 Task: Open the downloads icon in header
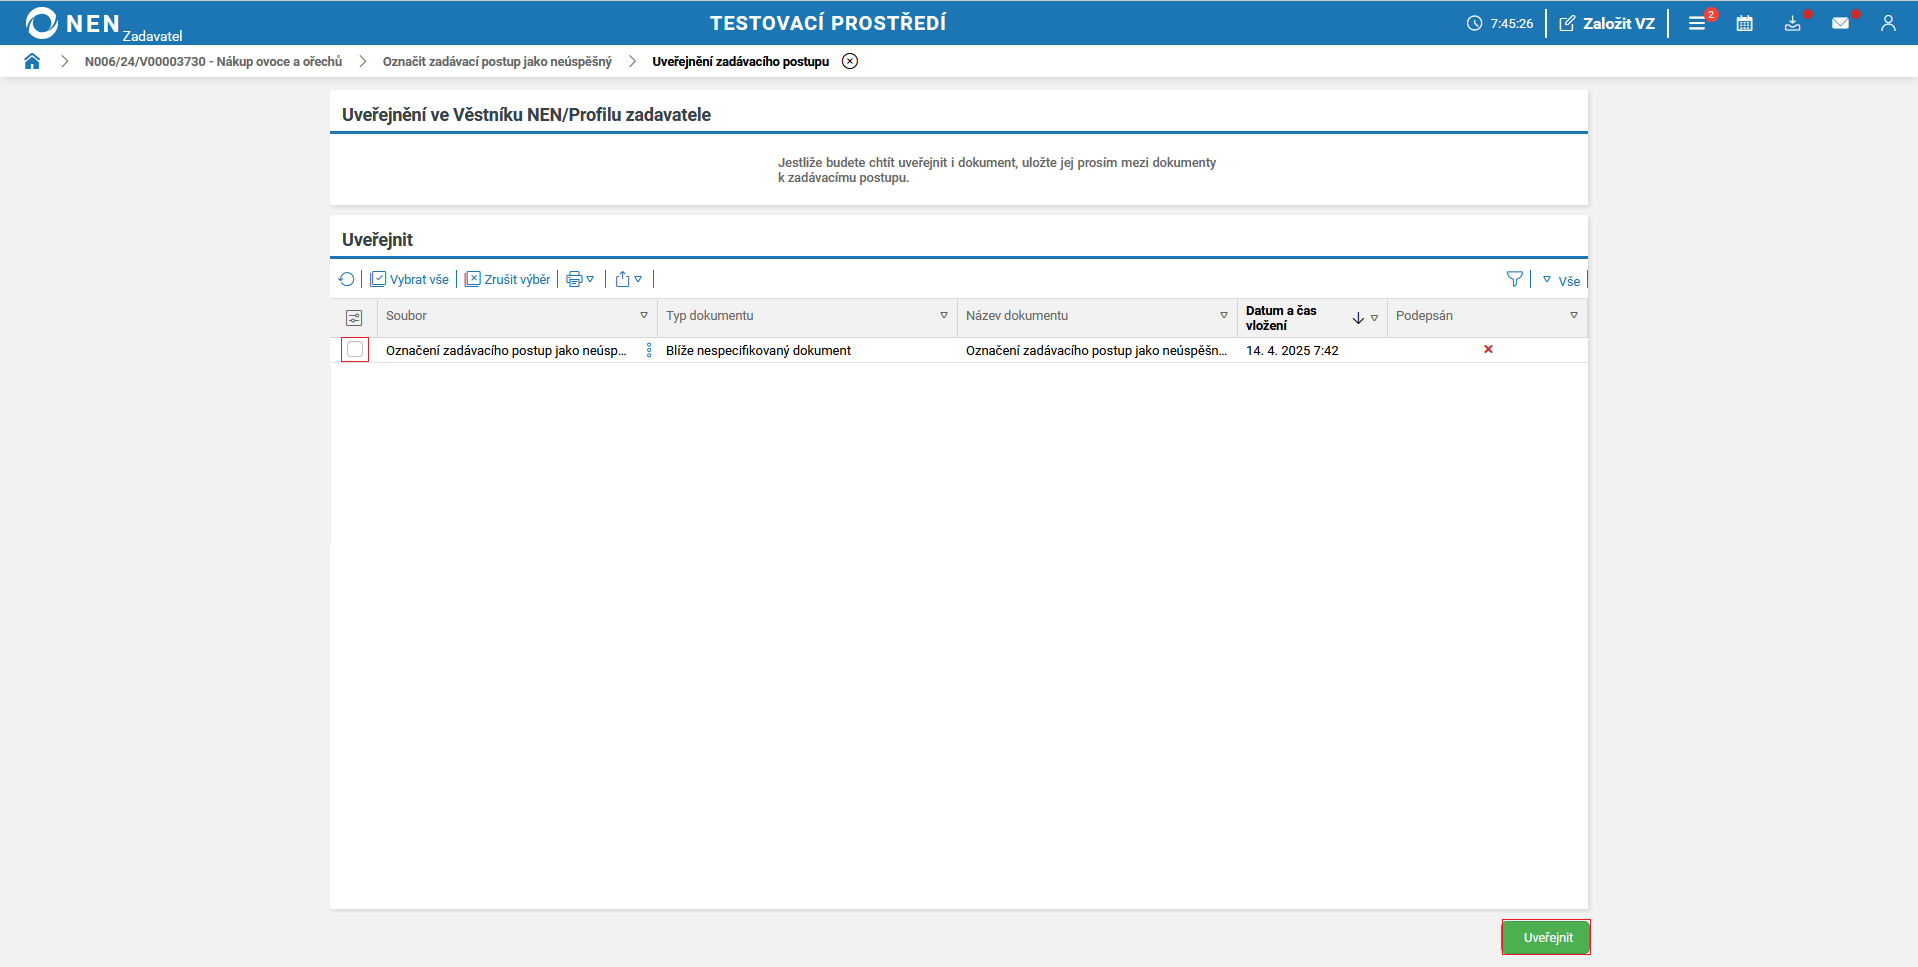[1792, 23]
